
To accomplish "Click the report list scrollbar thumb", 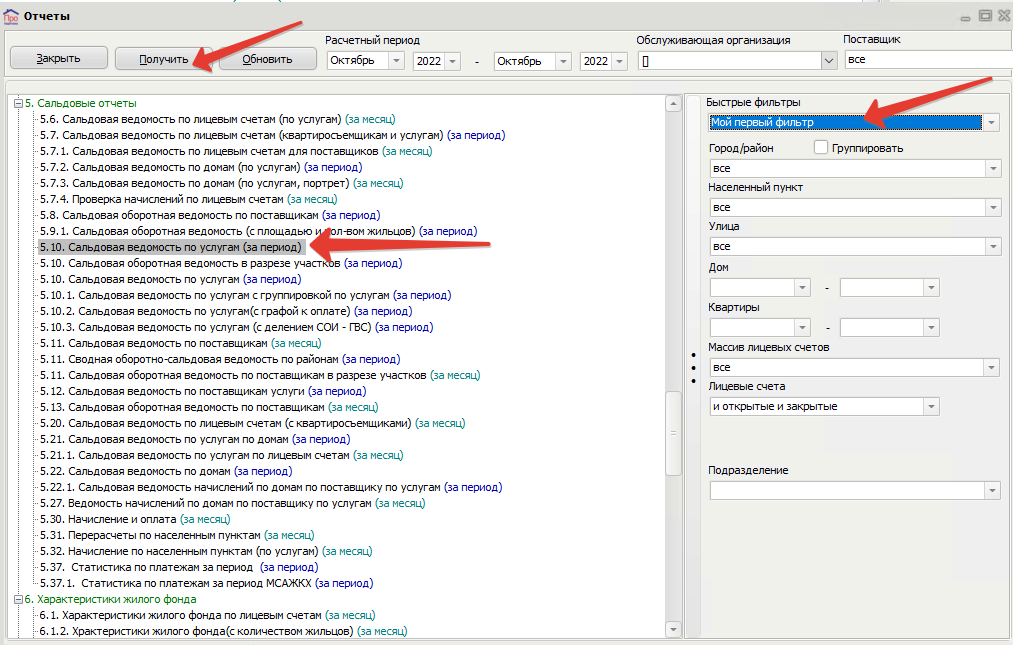I will 673,433.
